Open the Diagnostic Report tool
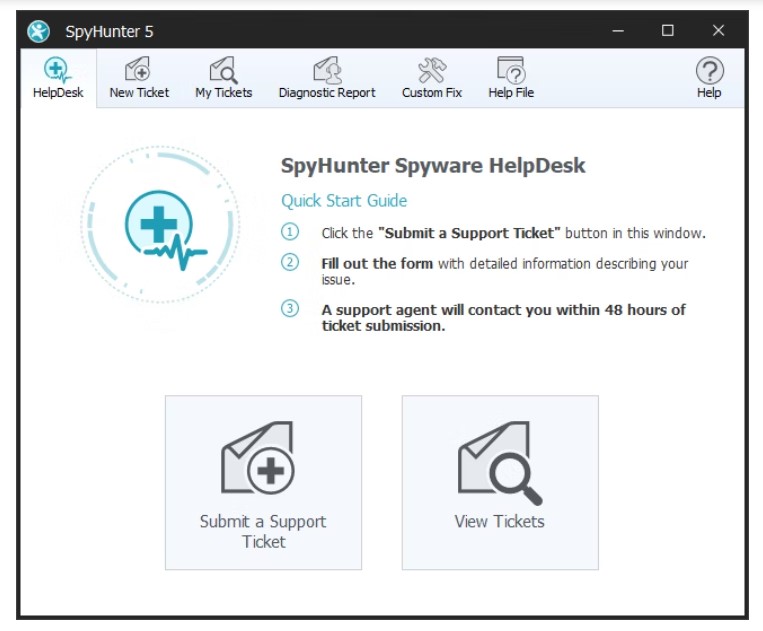Screen dimensions: 763x631 [327, 78]
